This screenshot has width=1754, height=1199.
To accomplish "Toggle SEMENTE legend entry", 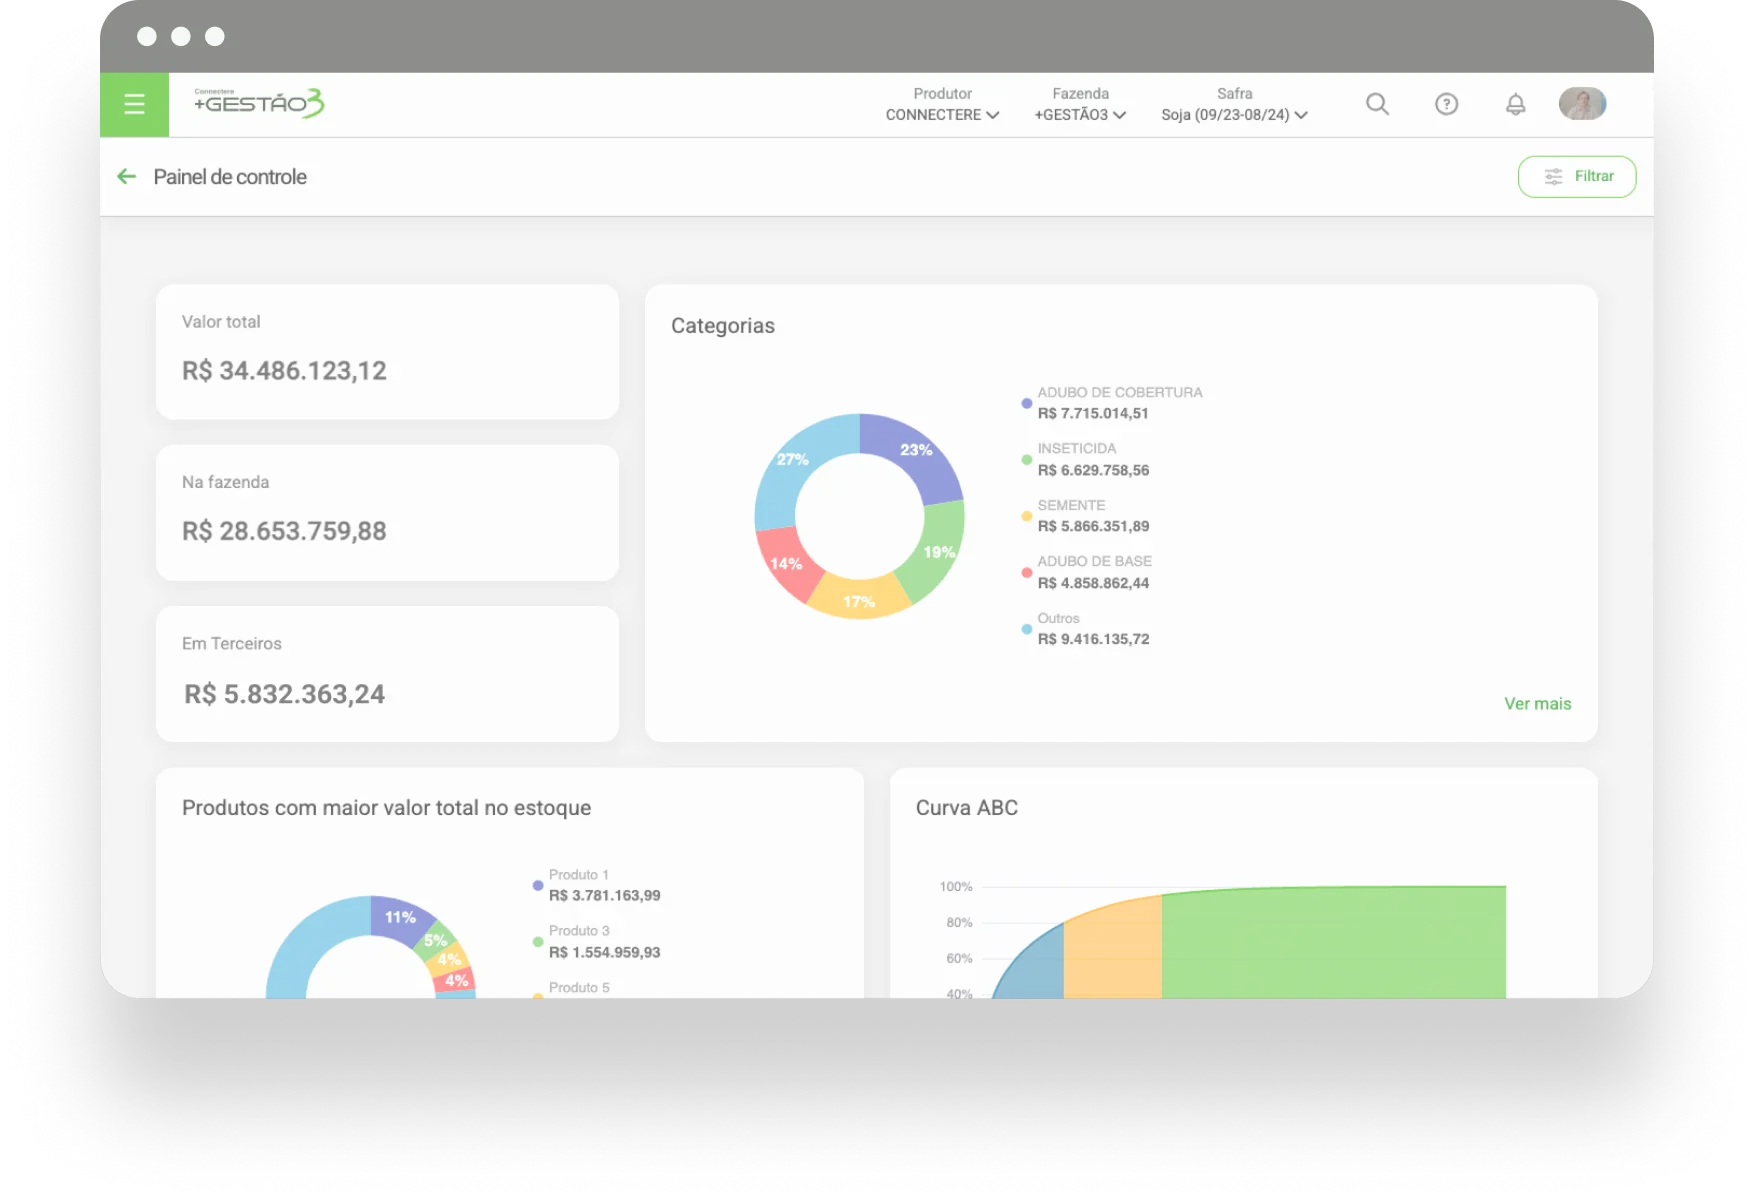I will click(1092, 516).
